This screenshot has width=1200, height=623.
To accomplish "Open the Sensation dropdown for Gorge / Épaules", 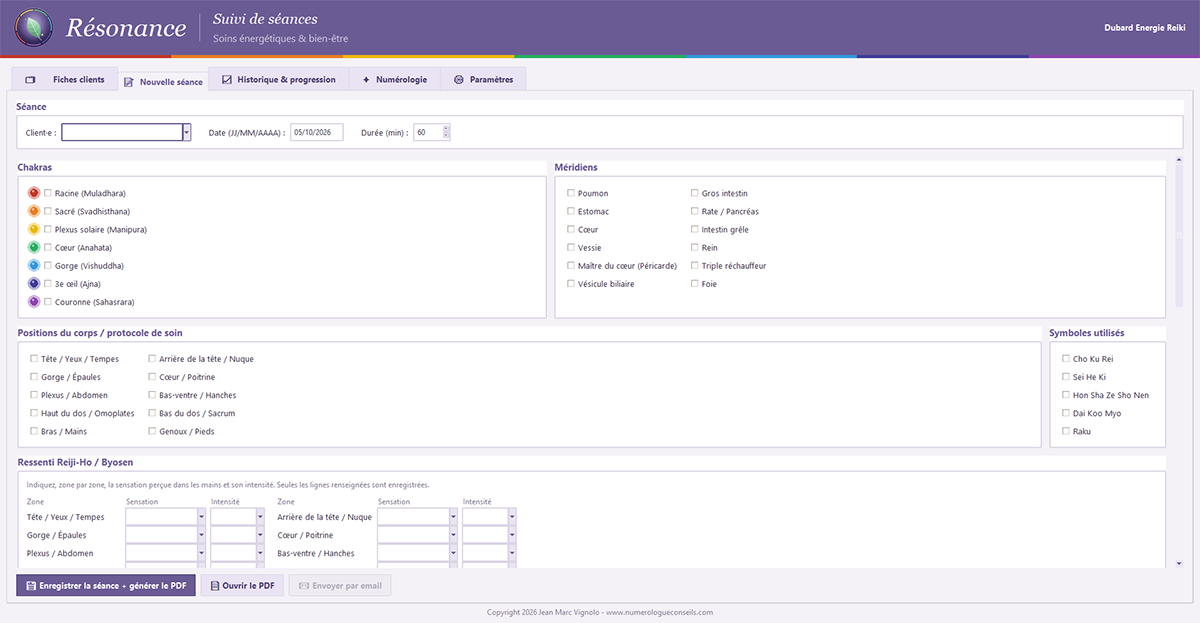I will click(202, 535).
